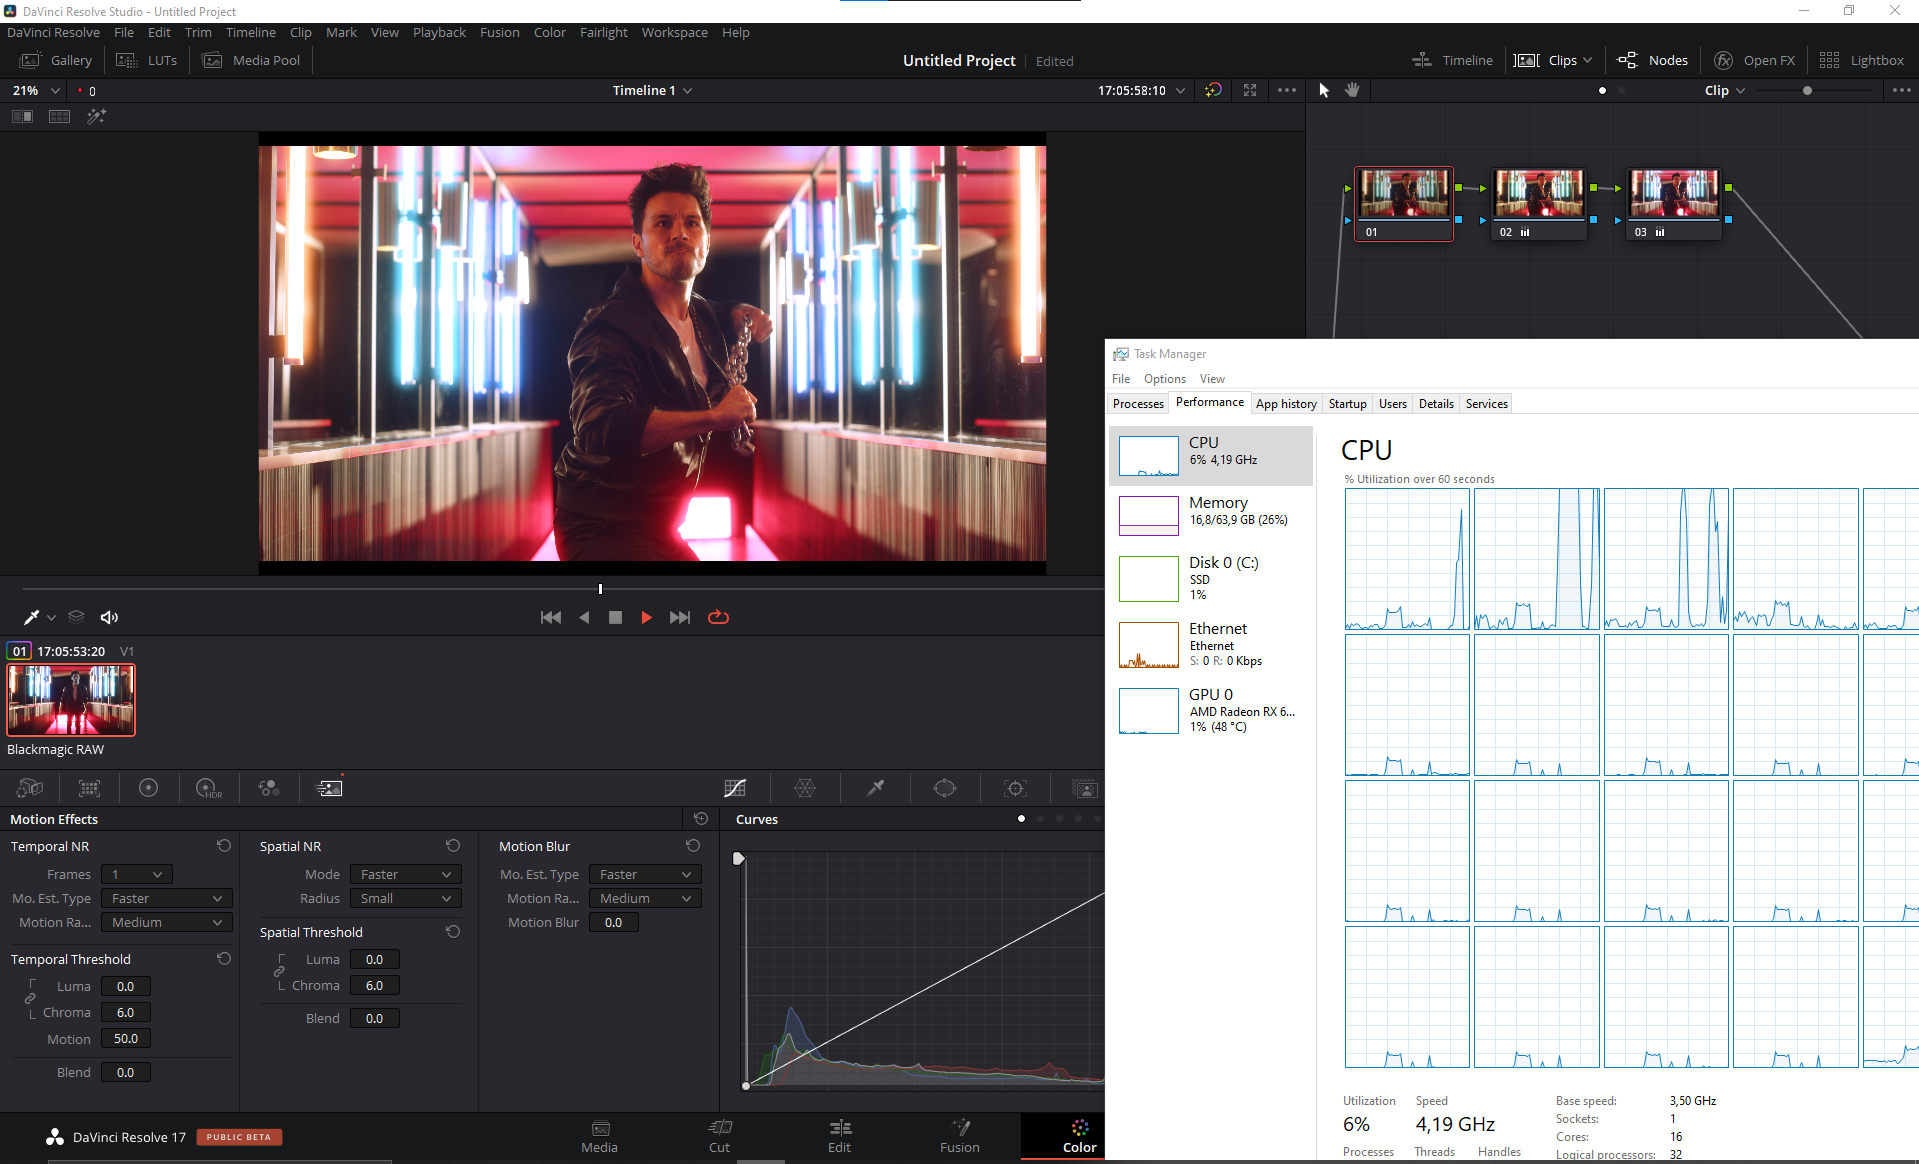Image resolution: width=1919 pixels, height=1164 pixels.
Task: Open the Color Wheels palette
Action: click(148, 788)
